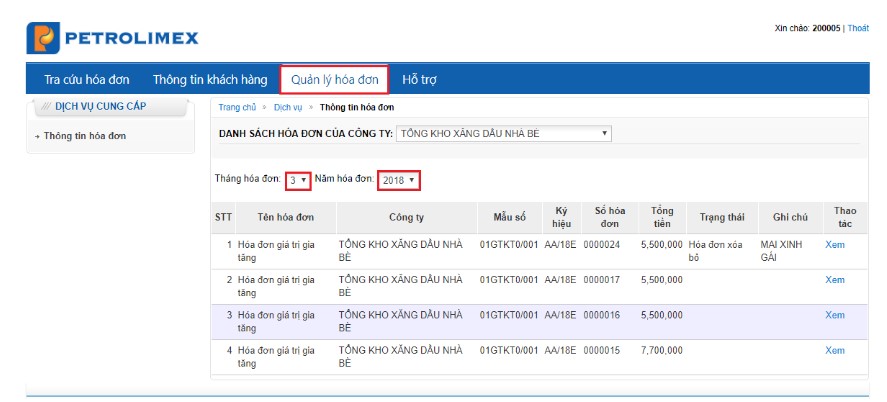
Task: Click the Mẫu số column header
Action: [510, 217]
